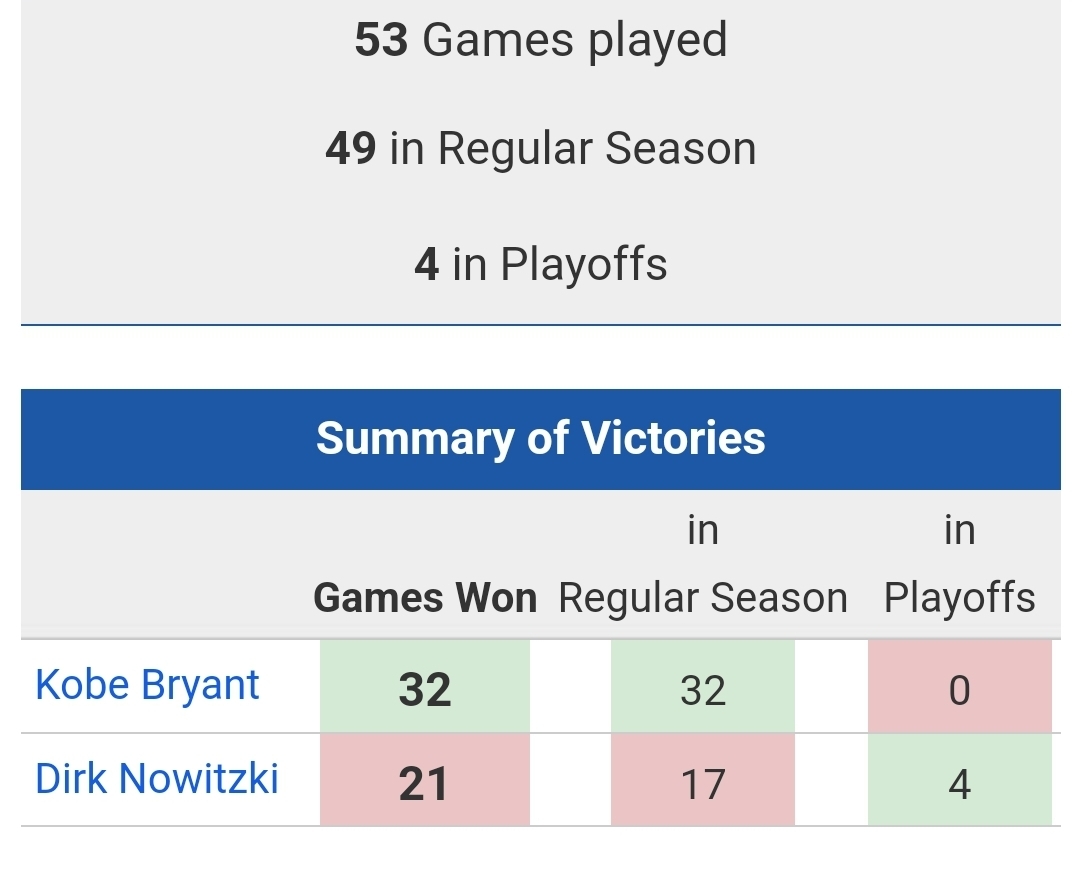Open the Kobe Bryant player link

click(147, 686)
